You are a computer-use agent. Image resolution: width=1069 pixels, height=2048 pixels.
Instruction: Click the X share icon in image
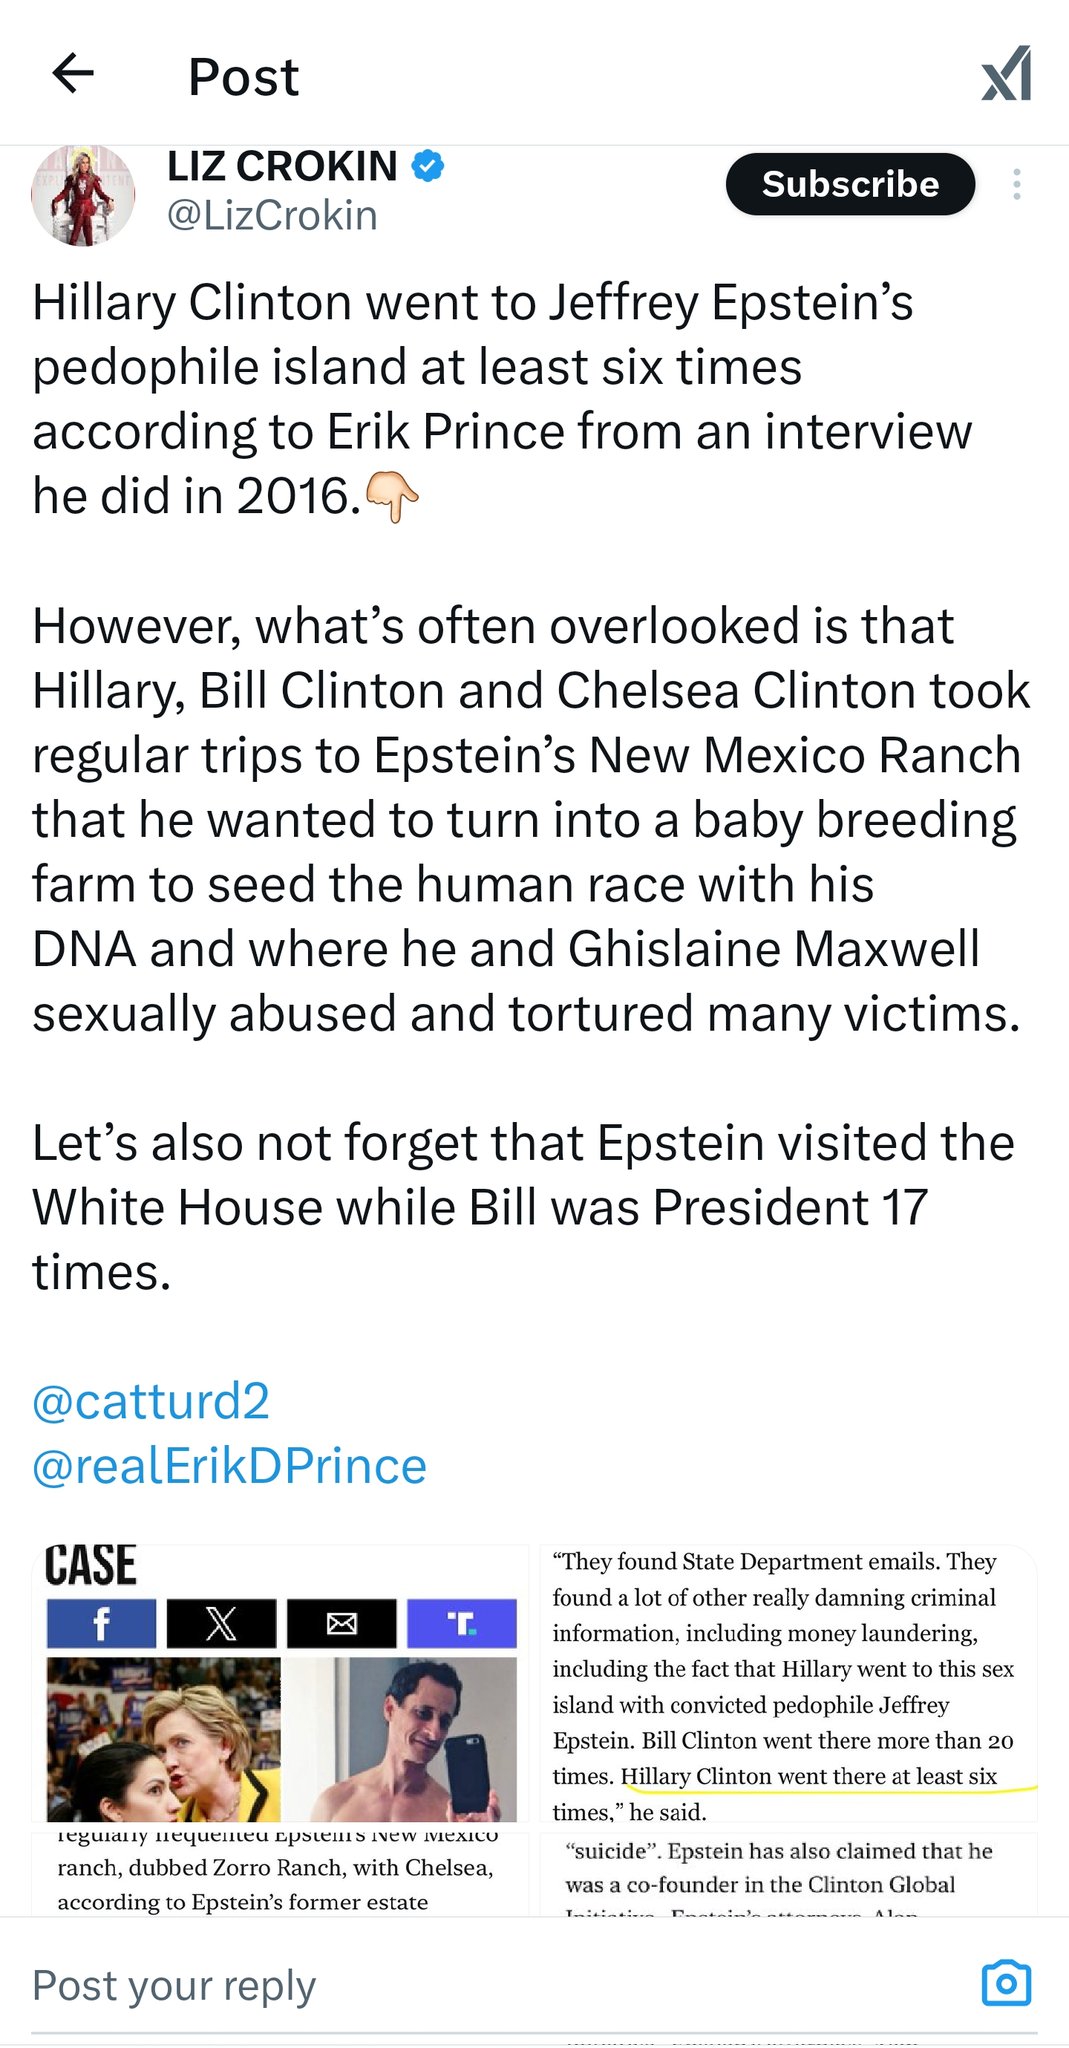(x=221, y=1623)
